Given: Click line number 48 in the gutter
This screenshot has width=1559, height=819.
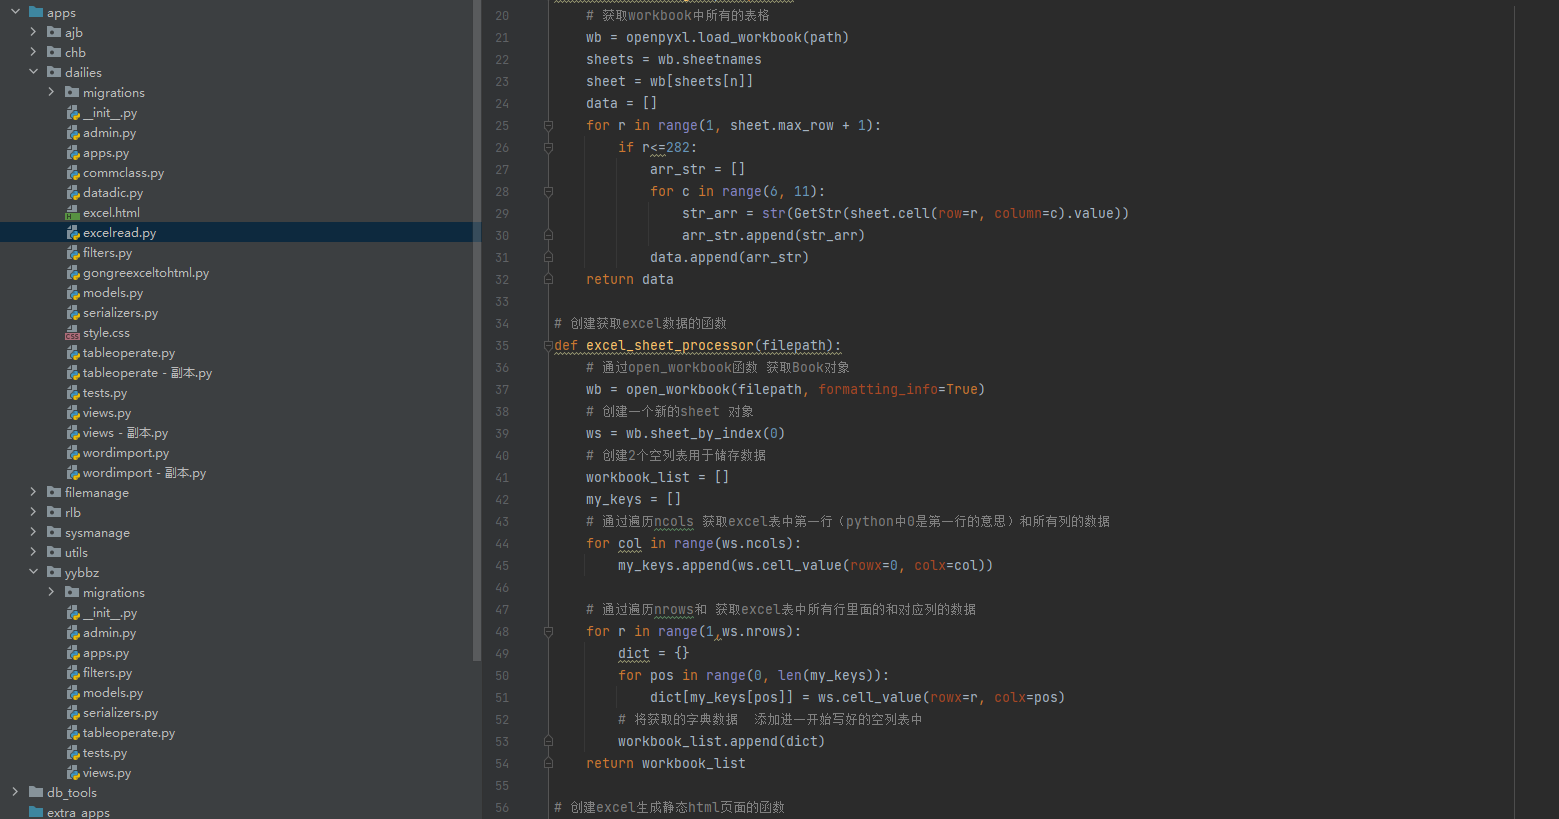Looking at the screenshot, I should [502, 631].
